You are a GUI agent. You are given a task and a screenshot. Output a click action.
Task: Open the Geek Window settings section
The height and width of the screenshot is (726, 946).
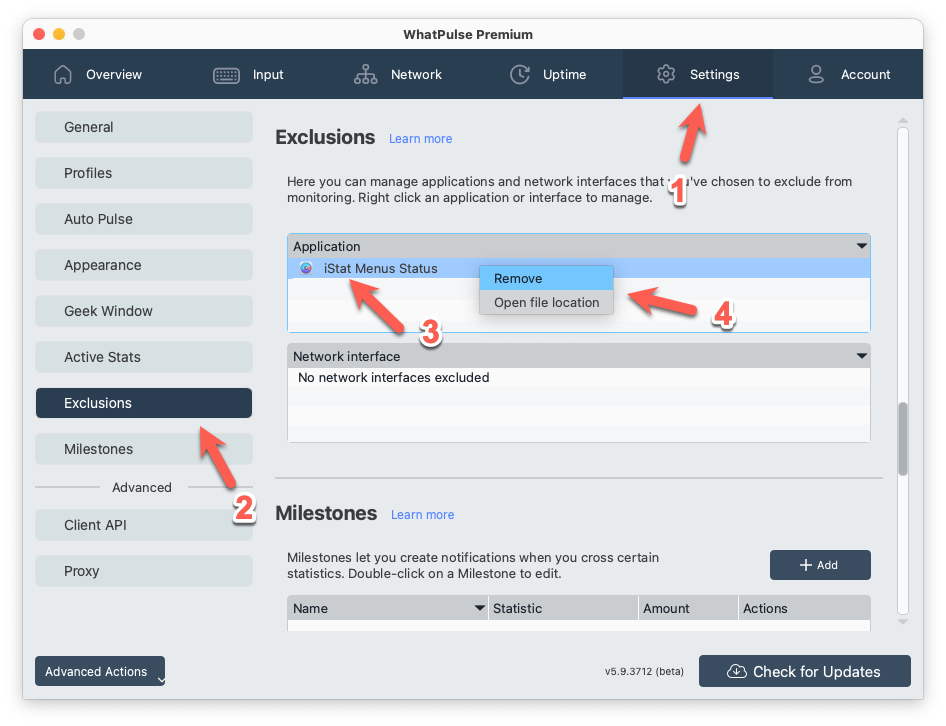click(144, 311)
